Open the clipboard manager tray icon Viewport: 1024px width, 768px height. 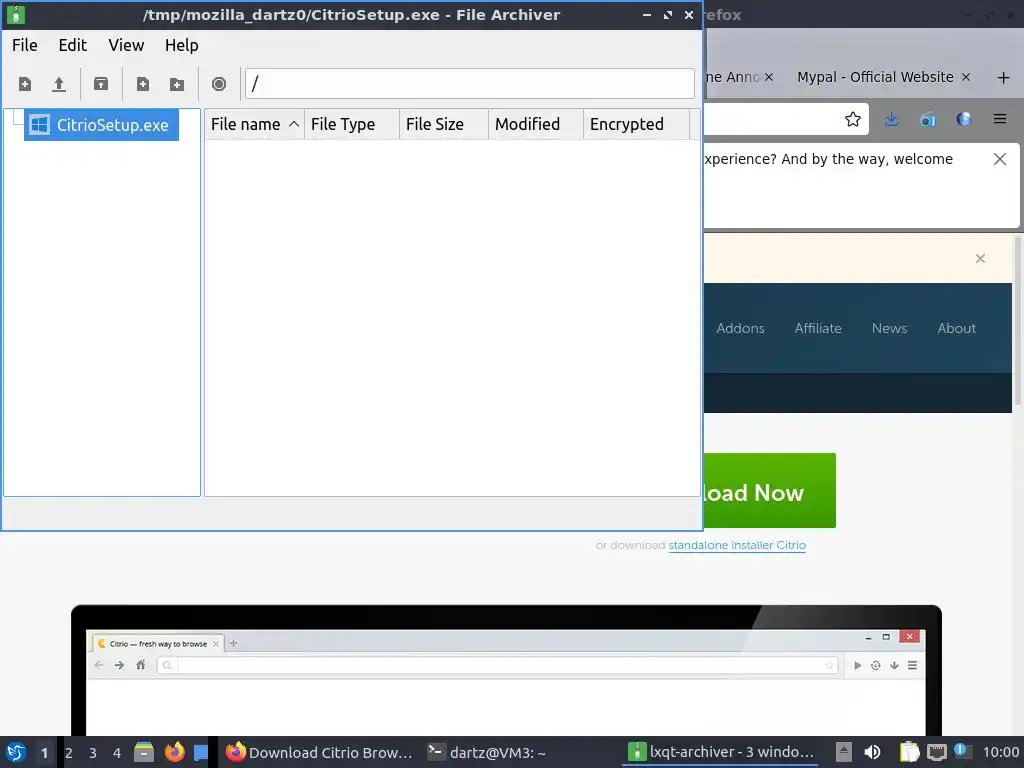[x=908, y=752]
